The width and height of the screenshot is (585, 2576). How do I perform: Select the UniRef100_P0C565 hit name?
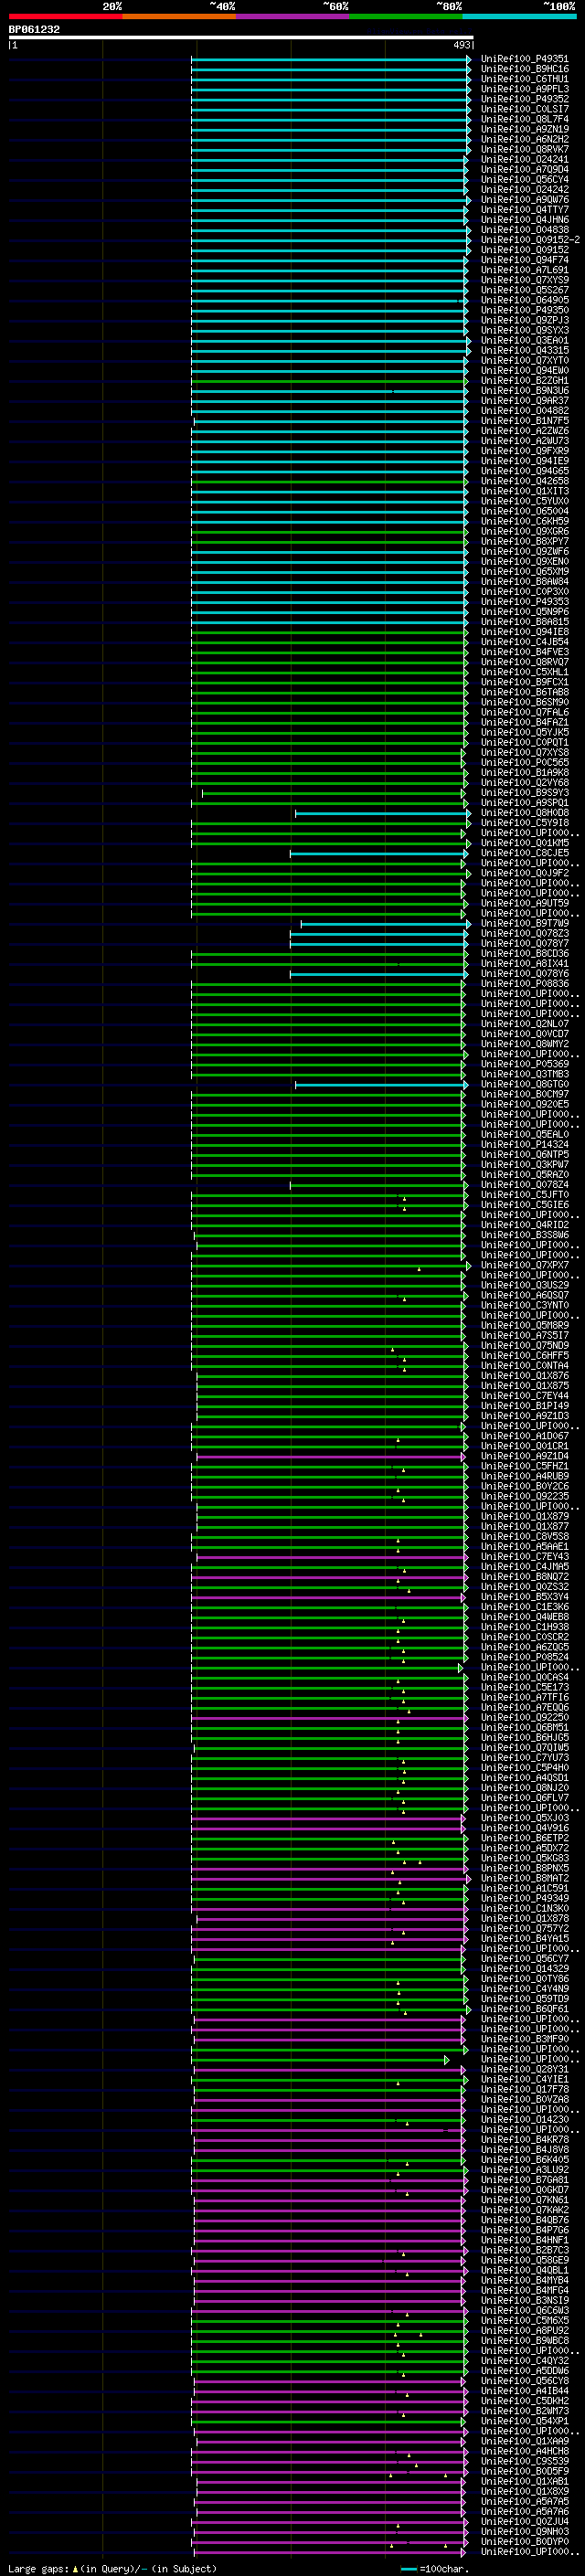(524, 763)
